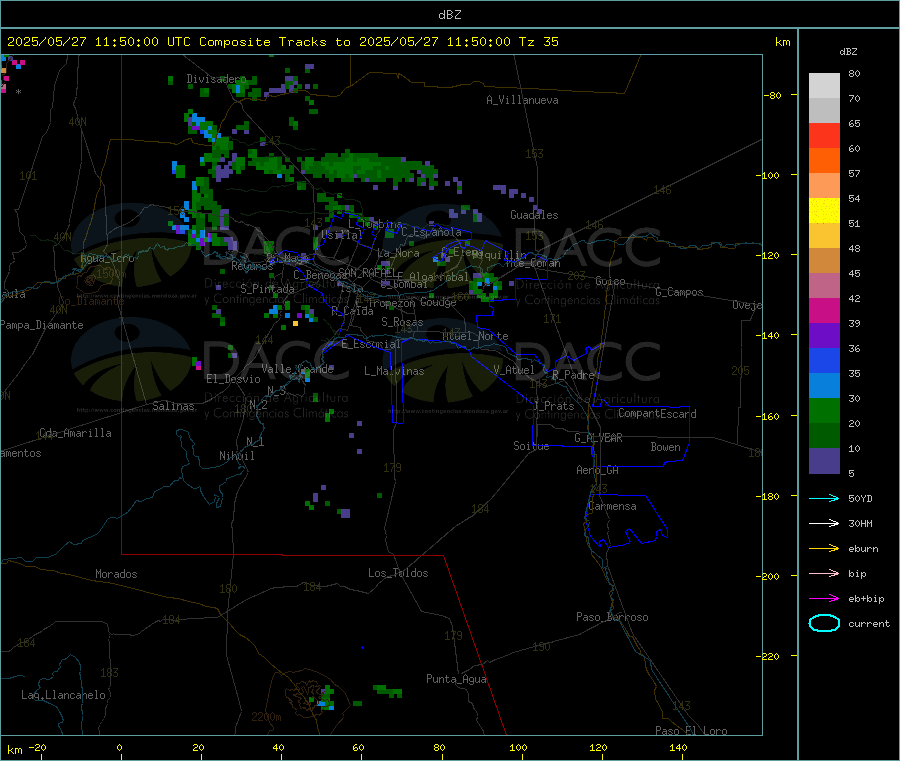
Task: Click the yellow radar pixel south of S_Pintada
Action: pos(296,324)
